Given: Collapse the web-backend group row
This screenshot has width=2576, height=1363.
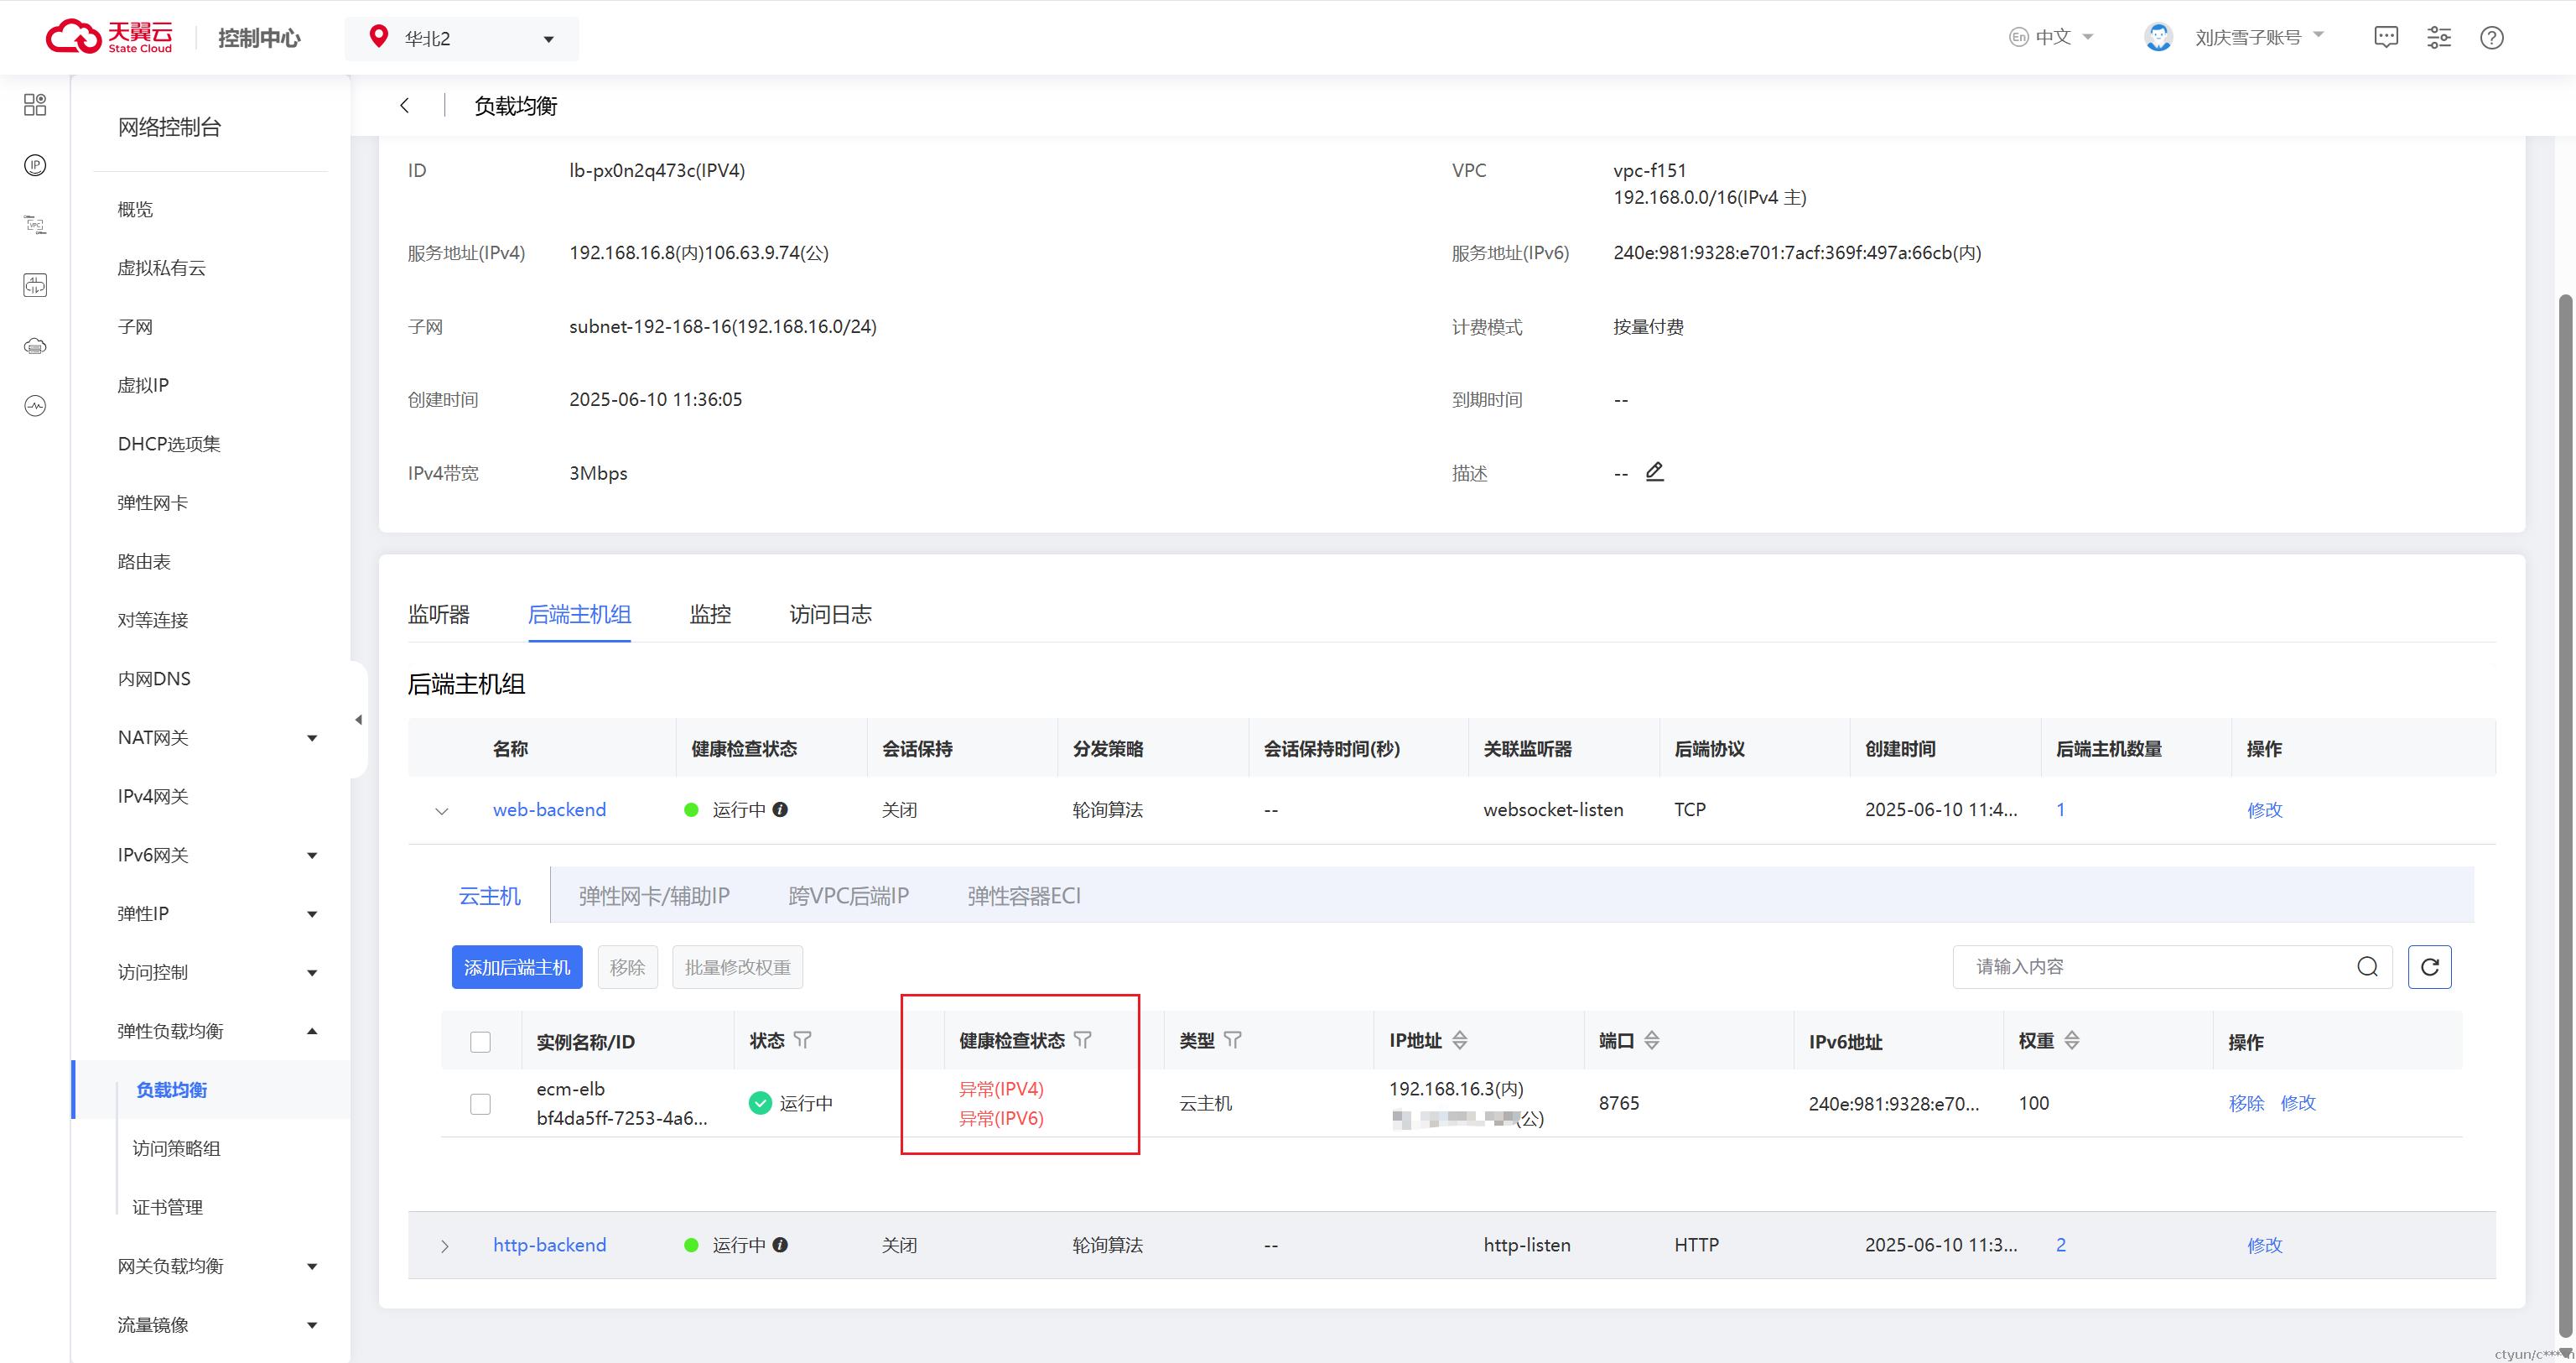Looking at the screenshot, I should click(x=441, y=811).
